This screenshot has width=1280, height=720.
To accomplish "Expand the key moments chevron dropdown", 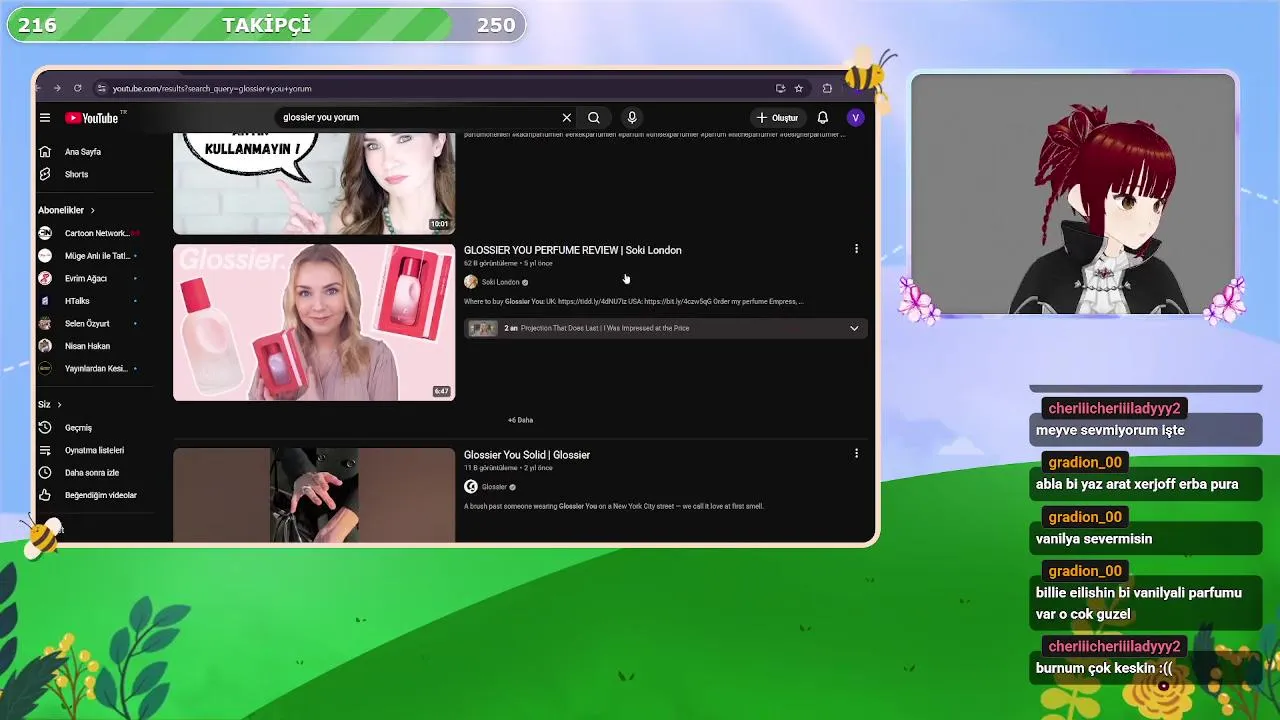I will click(854, 328).
